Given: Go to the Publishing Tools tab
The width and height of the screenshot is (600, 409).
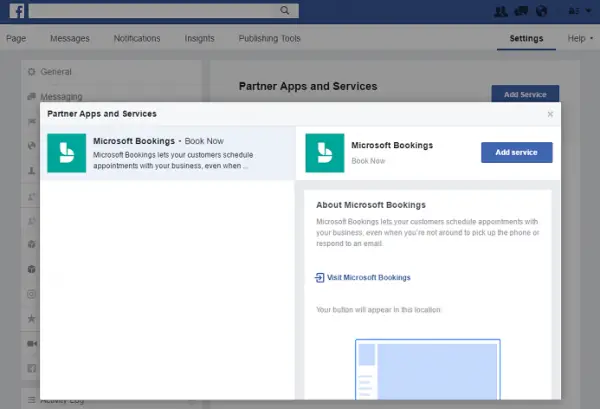Looking at the screenshot, I should 269,38.
